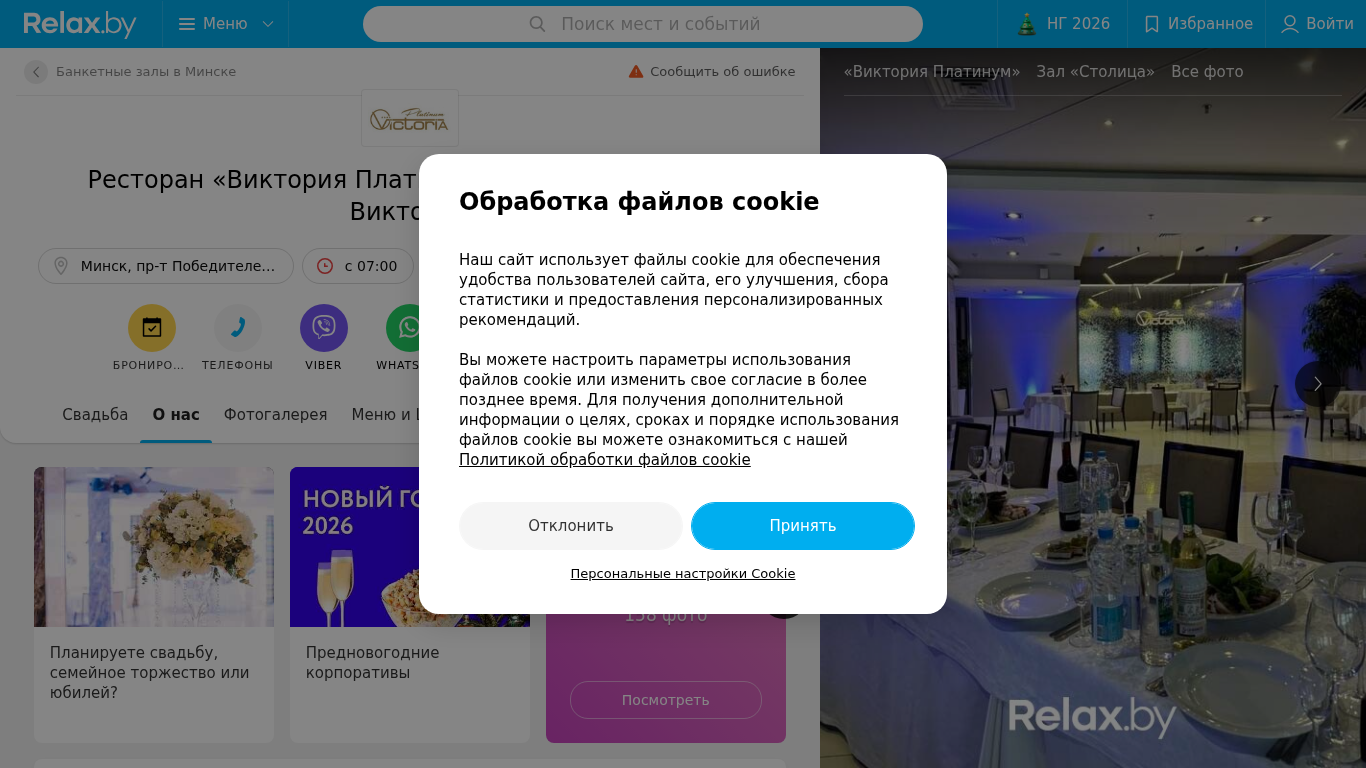Select the Свадьба tab
The width and height of the screenshot is (1366, 768).
click(95, 415)
